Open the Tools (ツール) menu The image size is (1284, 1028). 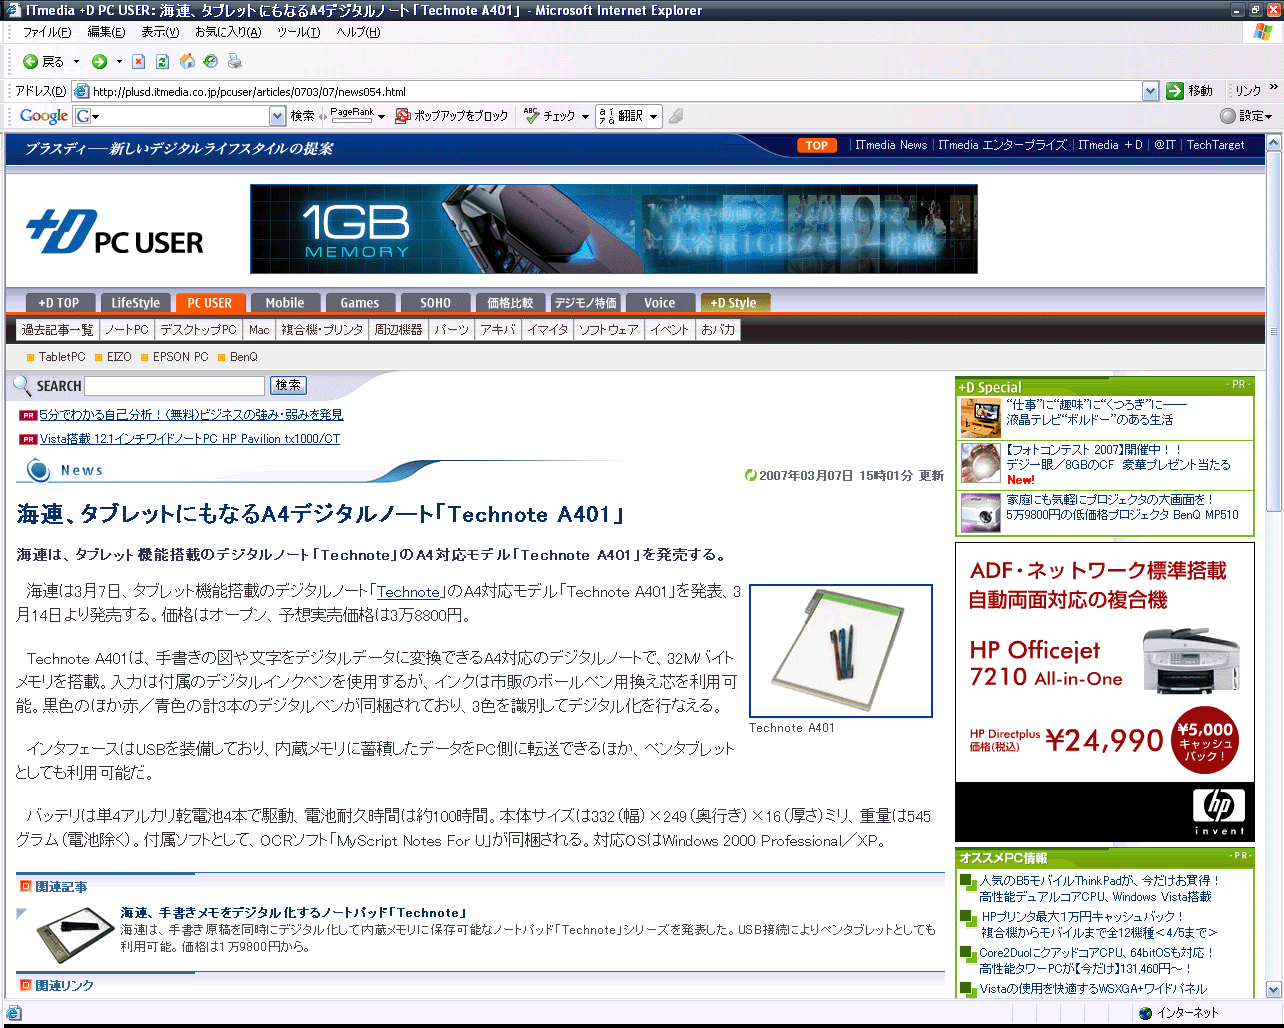coord(299,32)
